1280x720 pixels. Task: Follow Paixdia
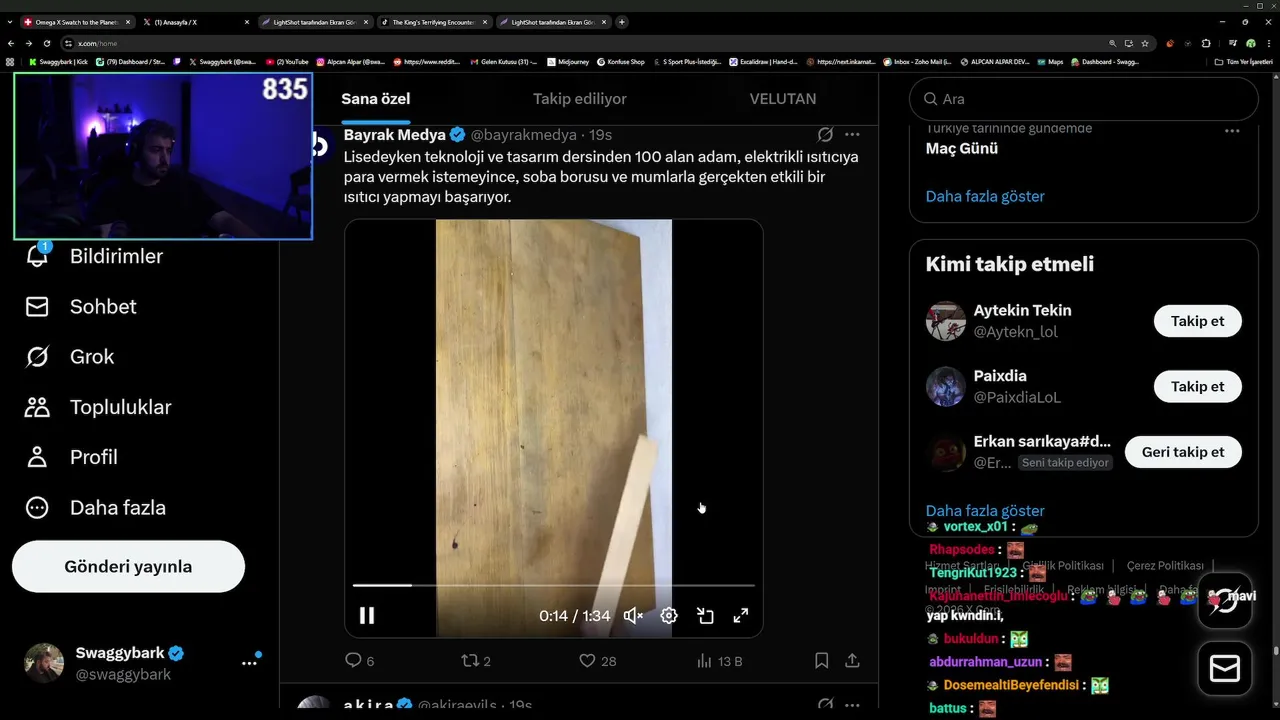click(1197, 387)
